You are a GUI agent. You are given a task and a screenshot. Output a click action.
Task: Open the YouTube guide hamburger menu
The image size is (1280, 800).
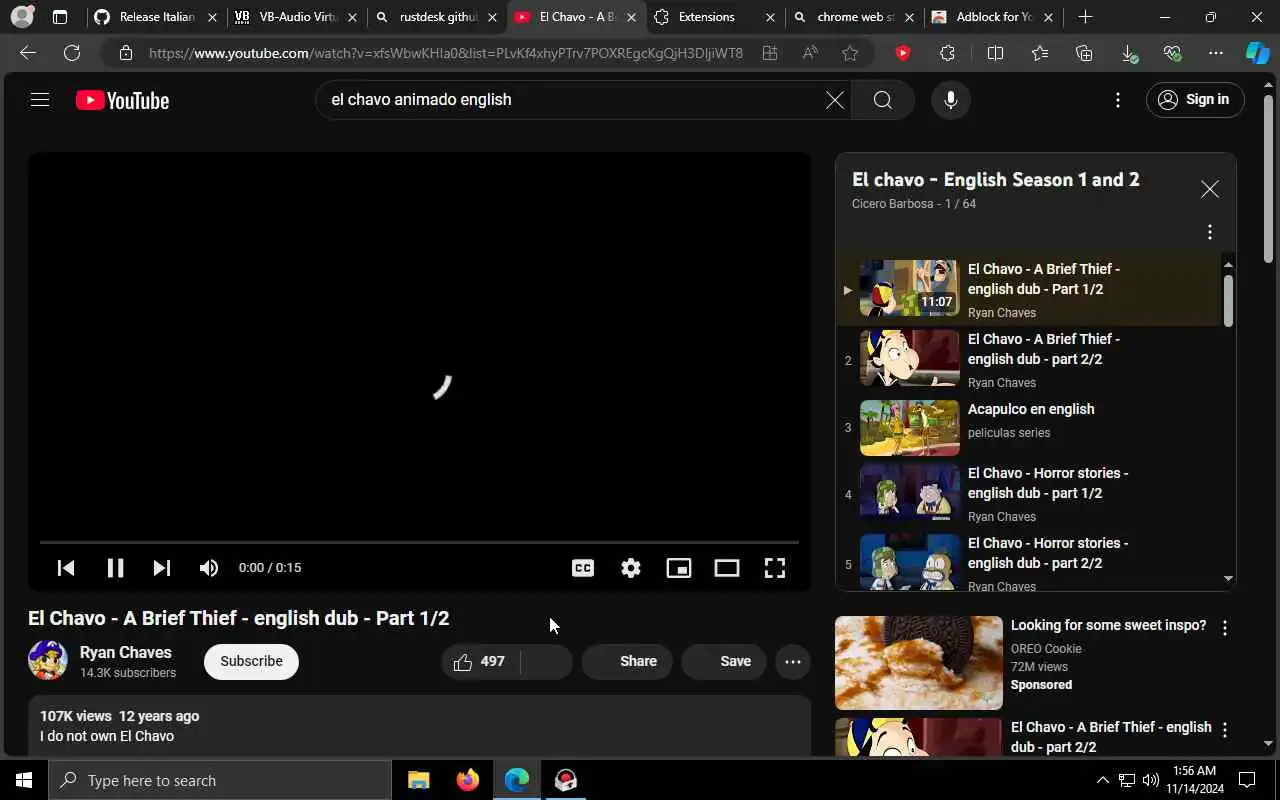click(x=40, y=100)
